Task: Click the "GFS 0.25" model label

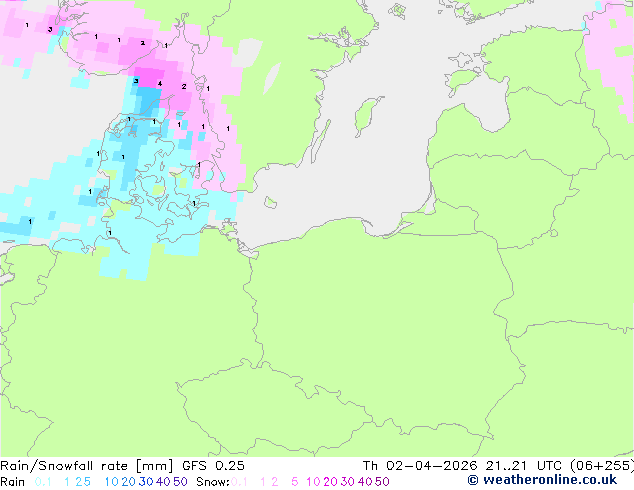Action: [x=213, y=466]
